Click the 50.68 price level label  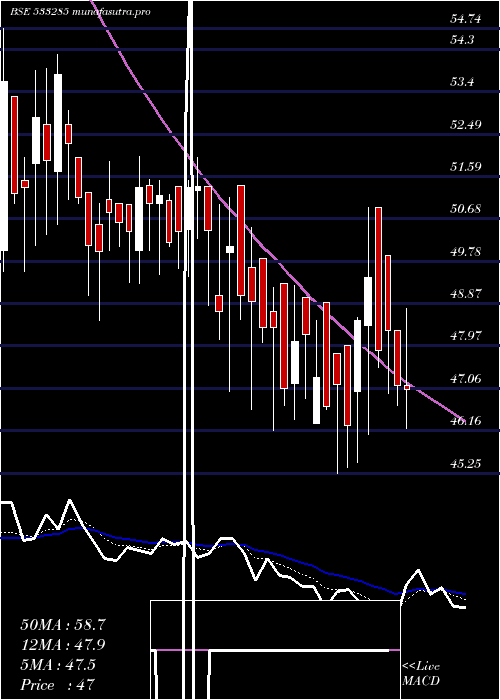click(x=466, y=209)
